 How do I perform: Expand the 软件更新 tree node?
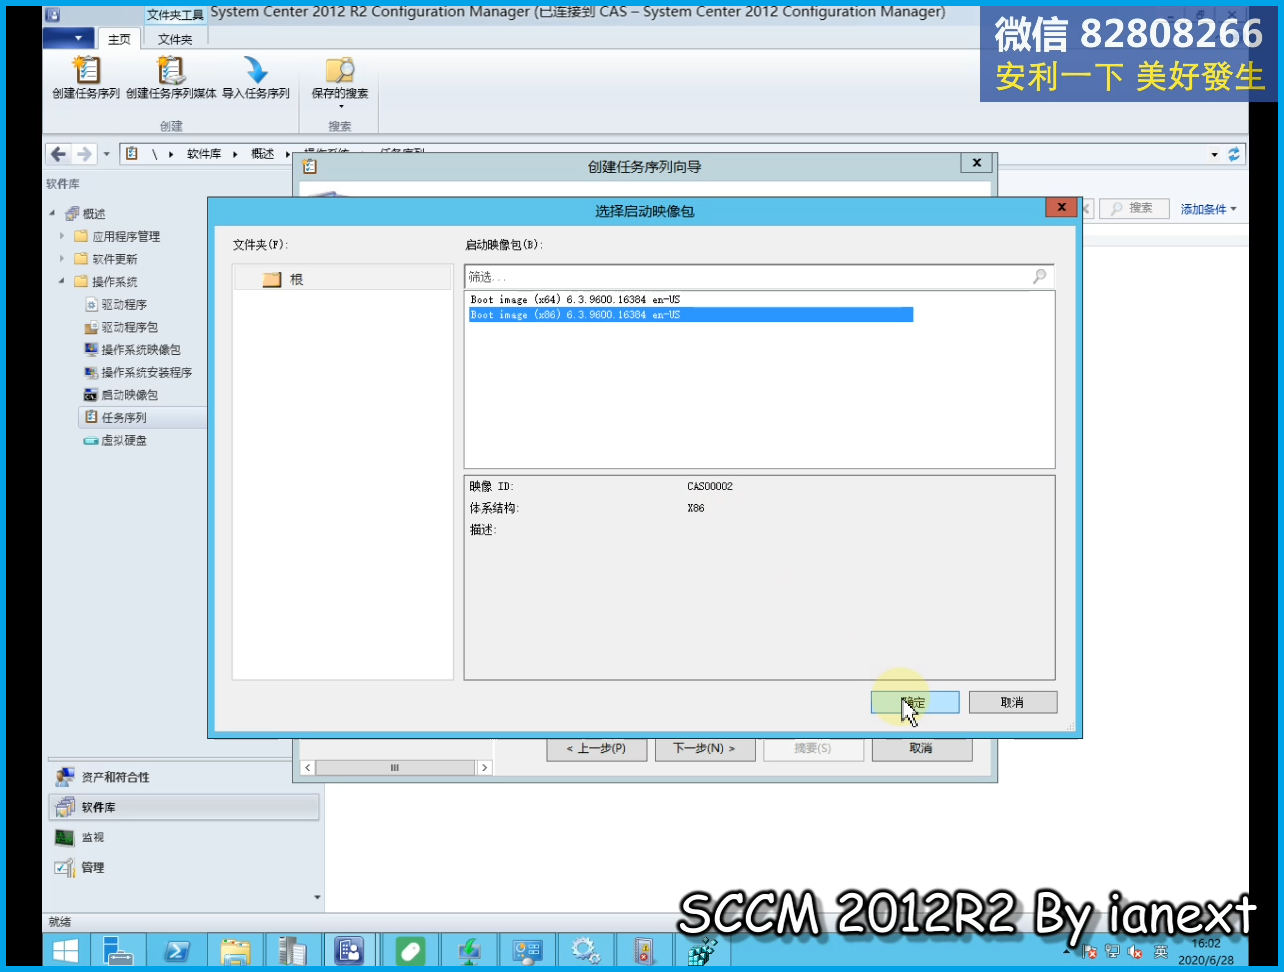click(62, 259)
